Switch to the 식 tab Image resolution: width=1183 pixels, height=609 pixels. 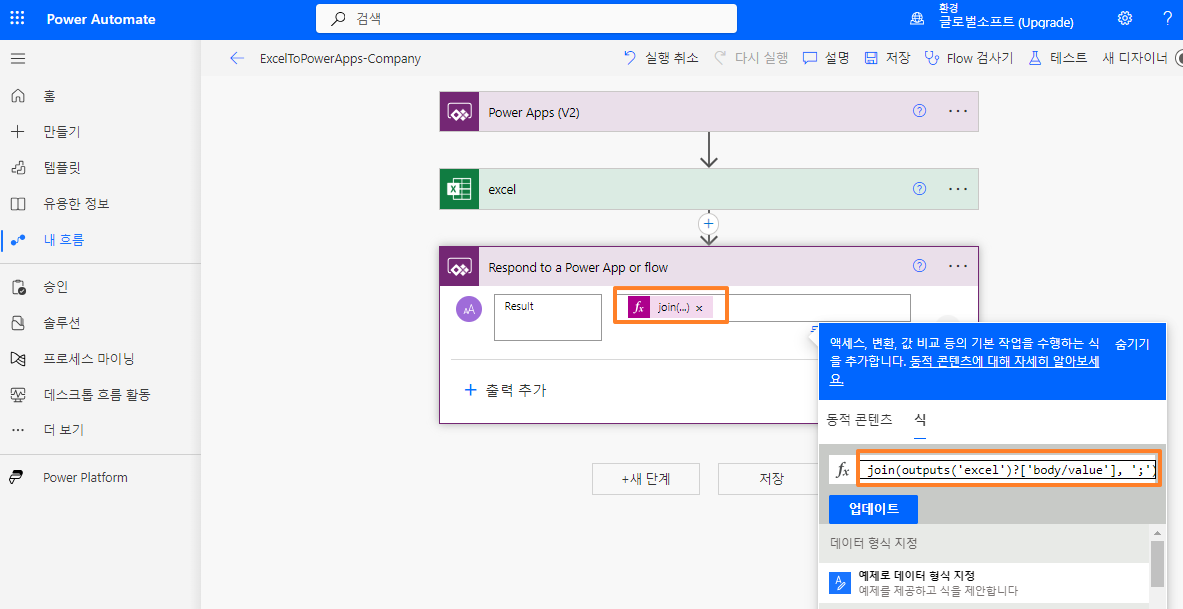coord(920,420)
